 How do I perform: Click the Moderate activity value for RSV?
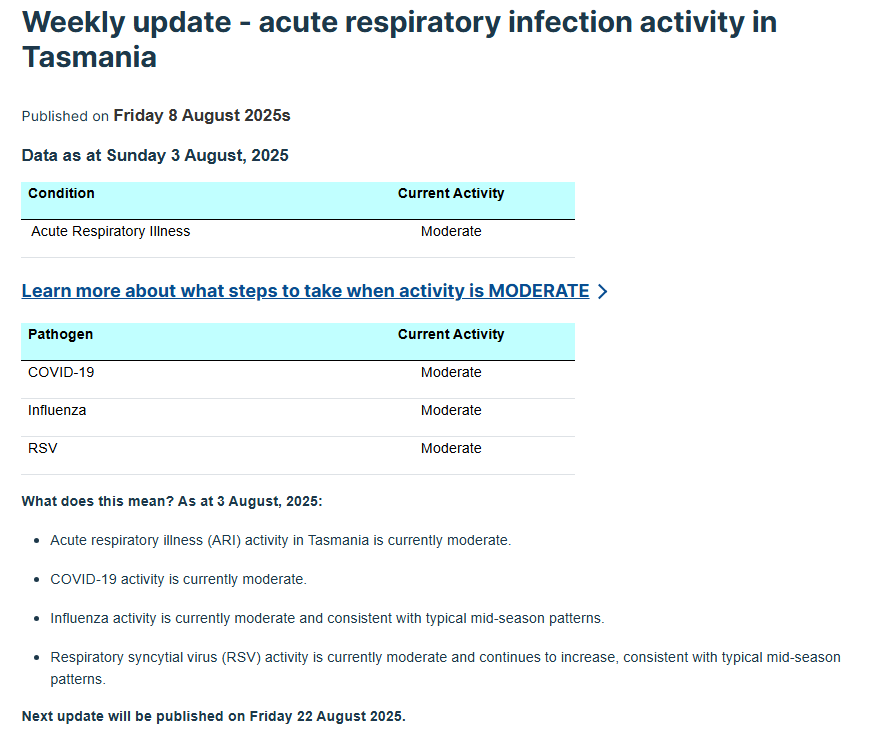click(451, 448)
